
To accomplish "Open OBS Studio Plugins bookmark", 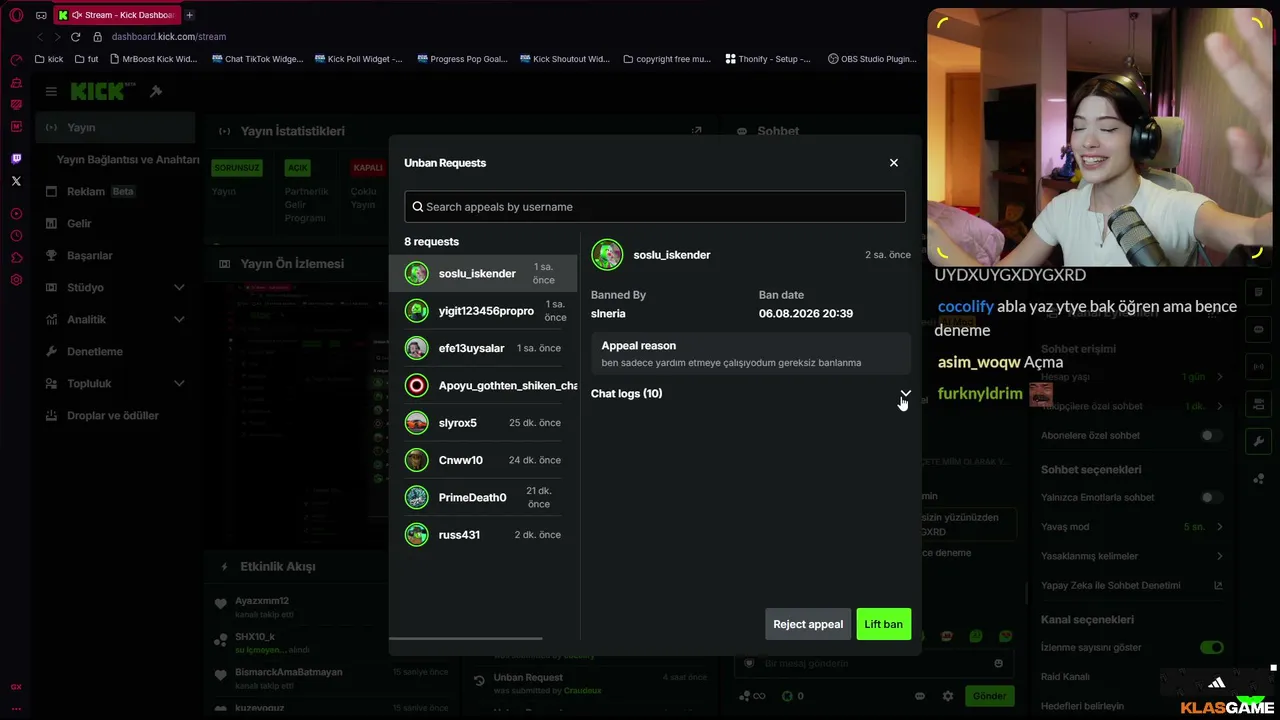I will 872,59.
